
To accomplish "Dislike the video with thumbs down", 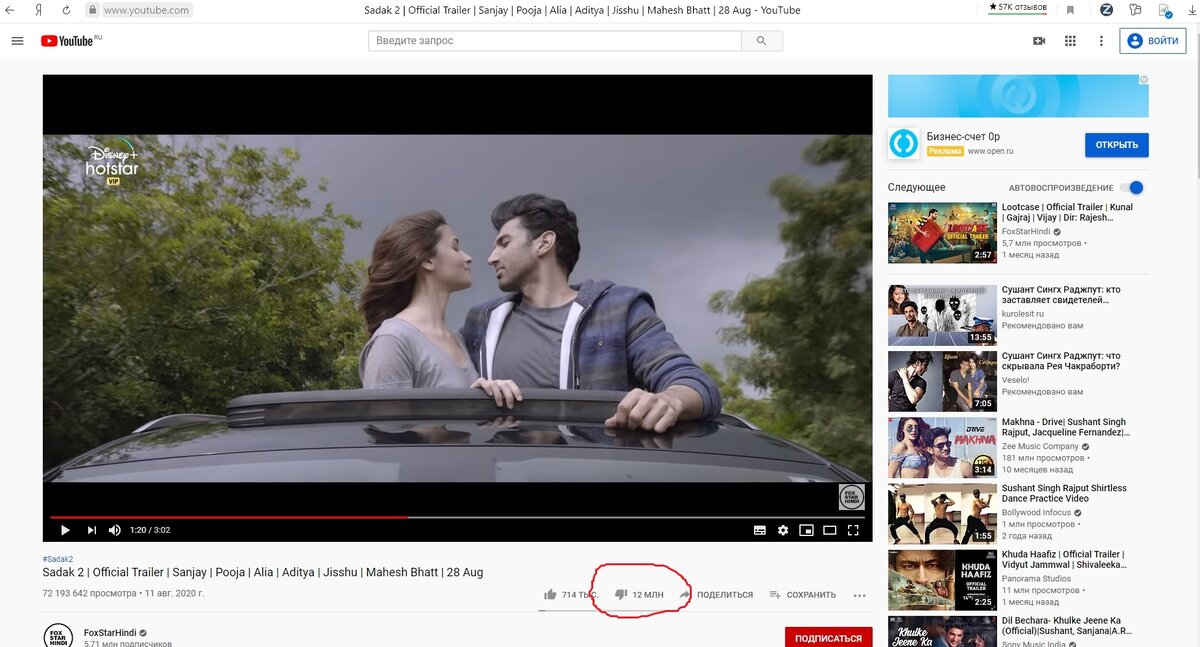I will [620, 594].
